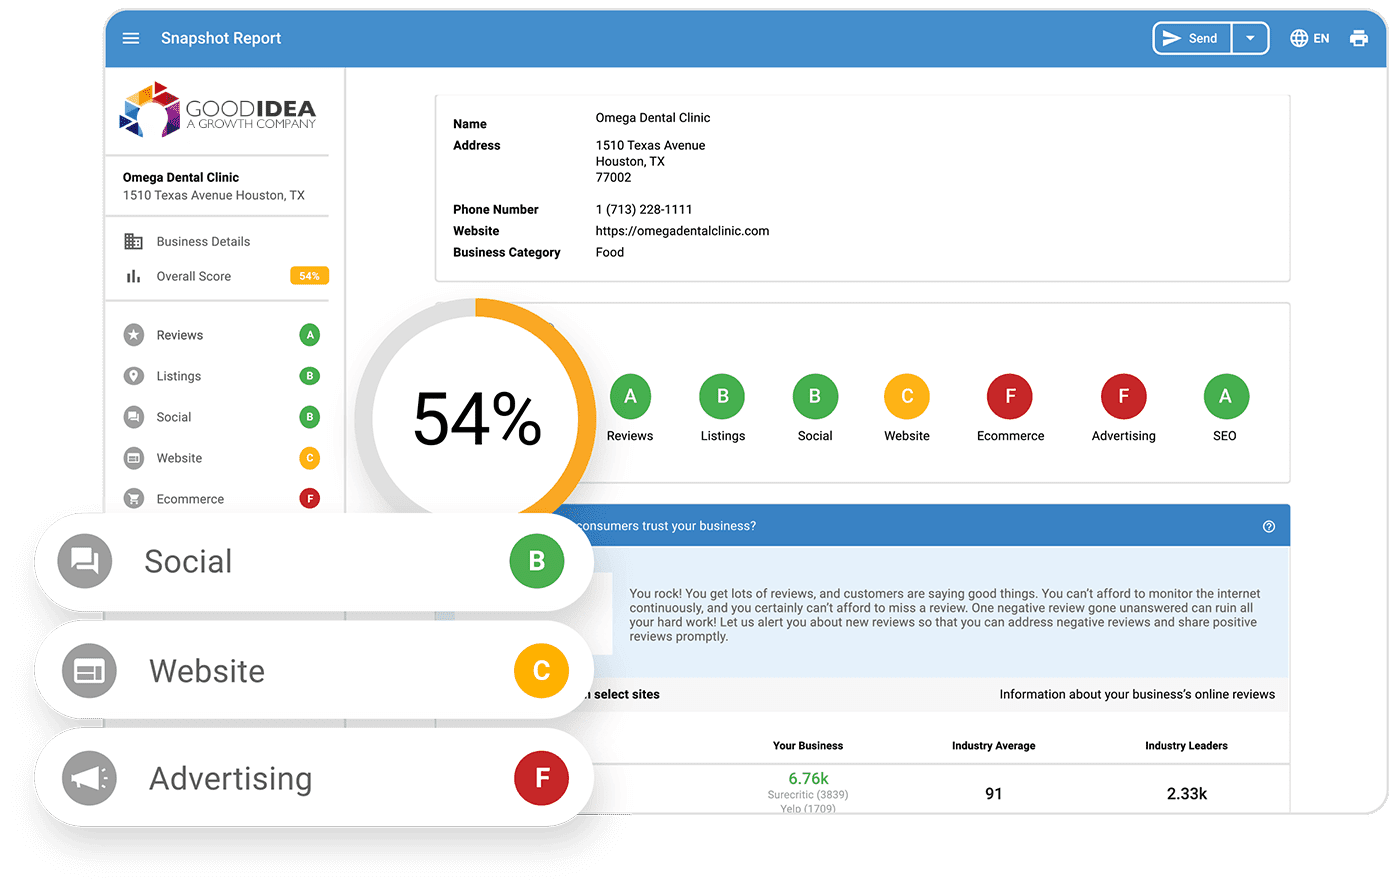1400x889 pixels.
Task: Click the Listings pin icon in sidebar
Action: (133, 376)
